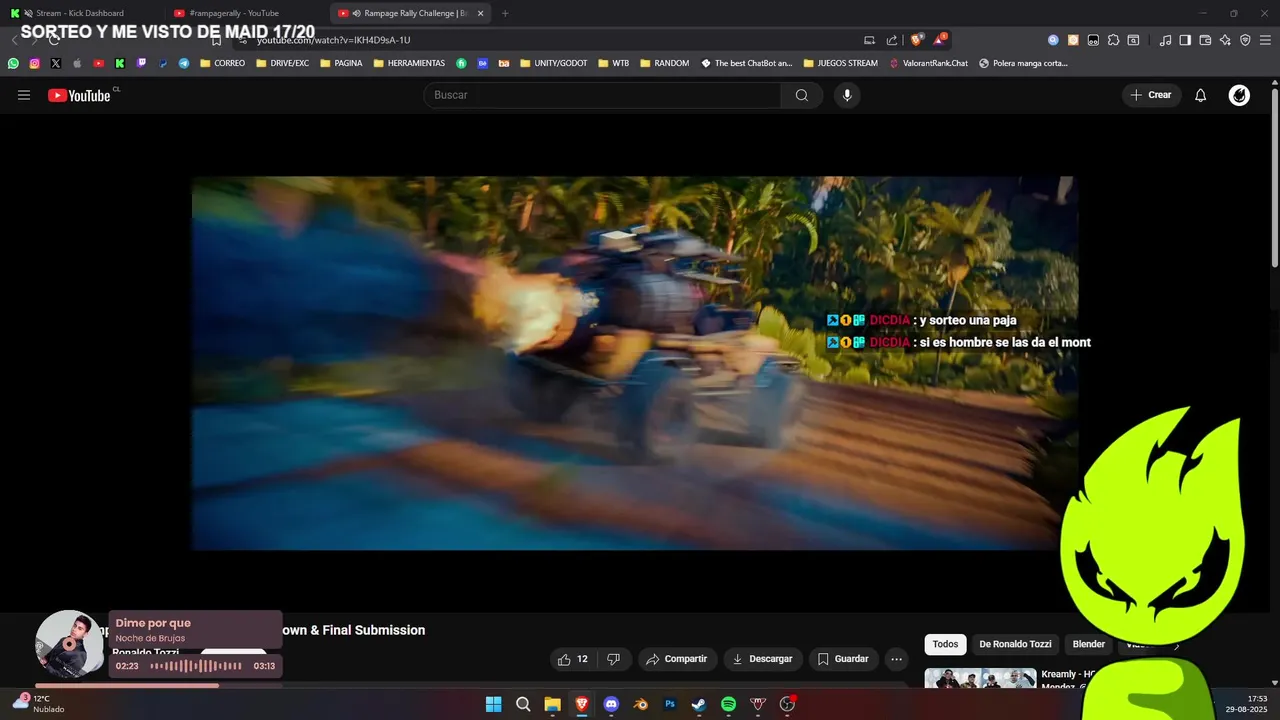Open the UNITY/GODOT bookmarks folder
This screenshot has height=720, width=1280.
point(553,63)
